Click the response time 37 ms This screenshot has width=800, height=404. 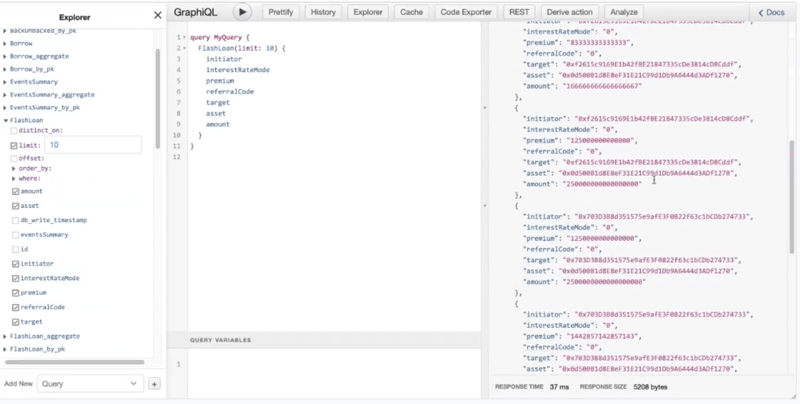(559, 387)
